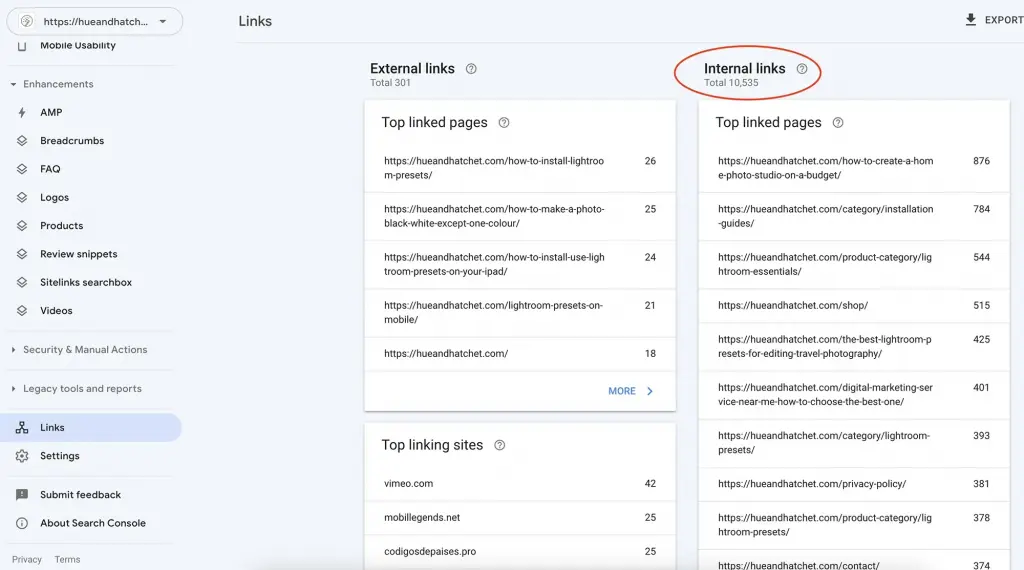The width and height of the screenshot is (1024, 570).
Task: Click the FAQ layers icon
Action: coord(22,169)
